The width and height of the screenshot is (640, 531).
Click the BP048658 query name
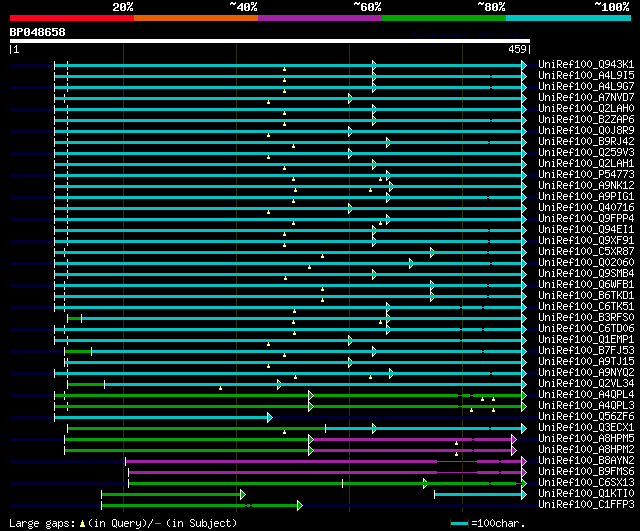(38, 32)
